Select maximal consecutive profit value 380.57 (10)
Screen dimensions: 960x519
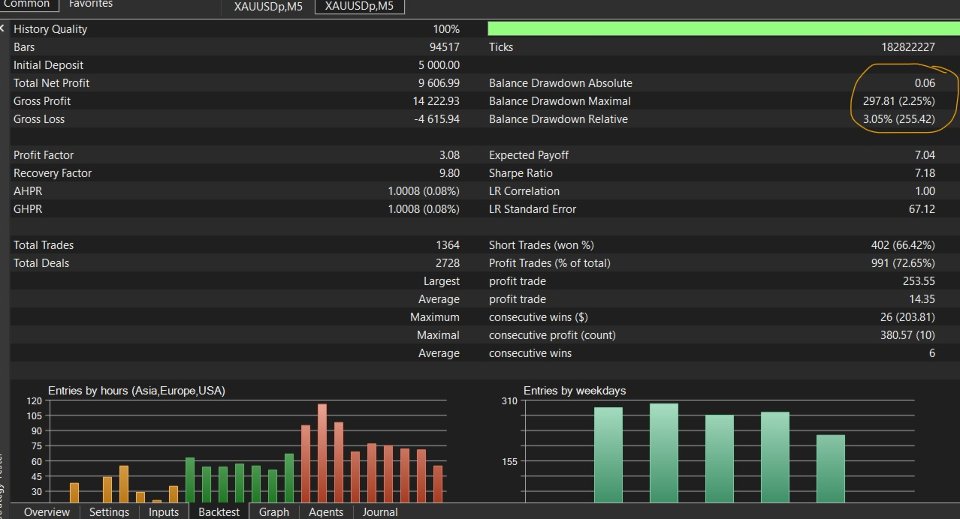[x=907, y=335]
